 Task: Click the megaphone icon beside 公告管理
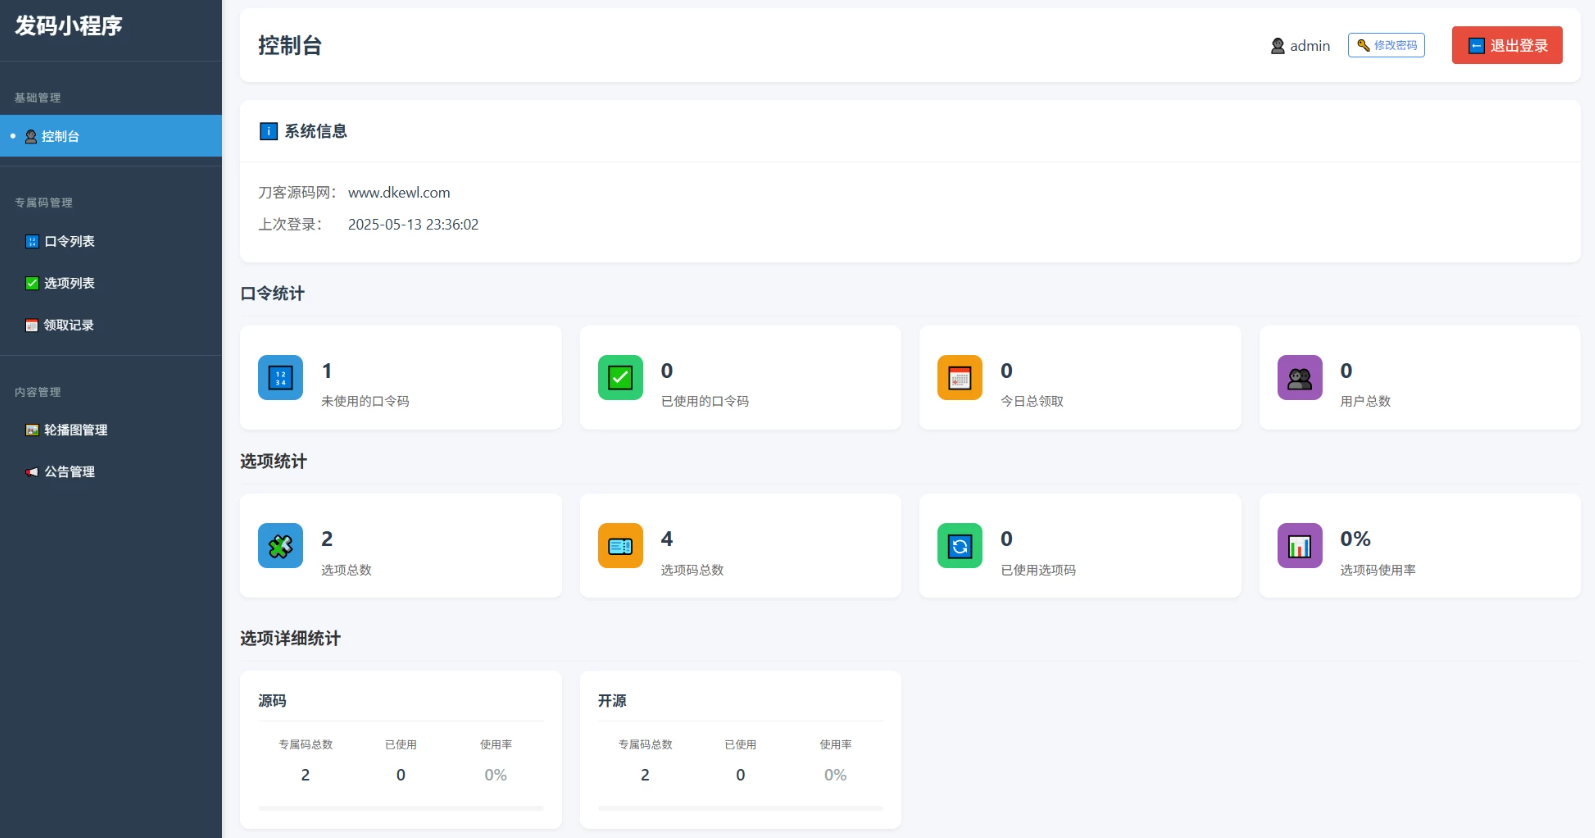coord(32,473)
